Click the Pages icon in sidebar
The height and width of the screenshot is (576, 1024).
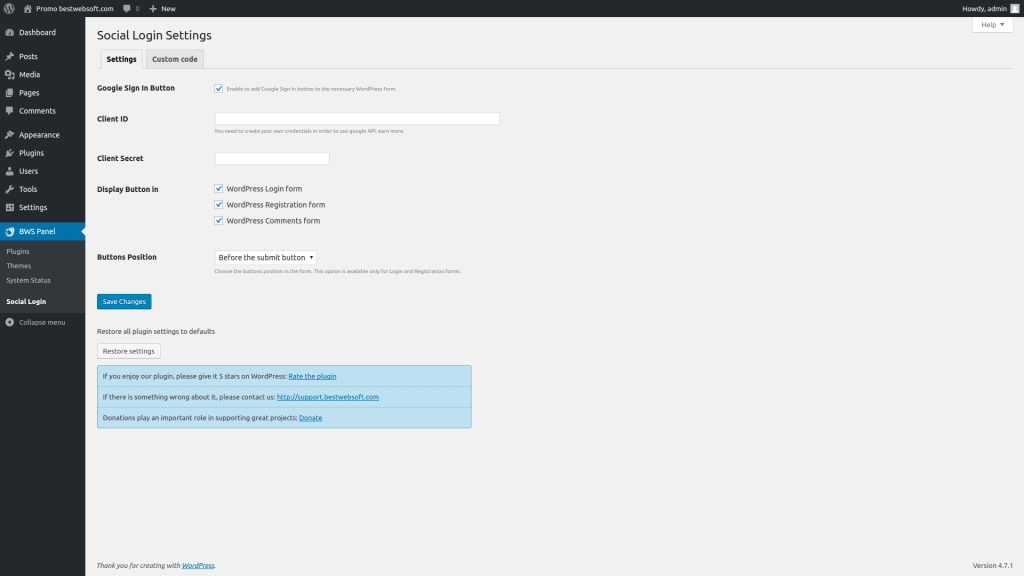click(x=10, y=93)
